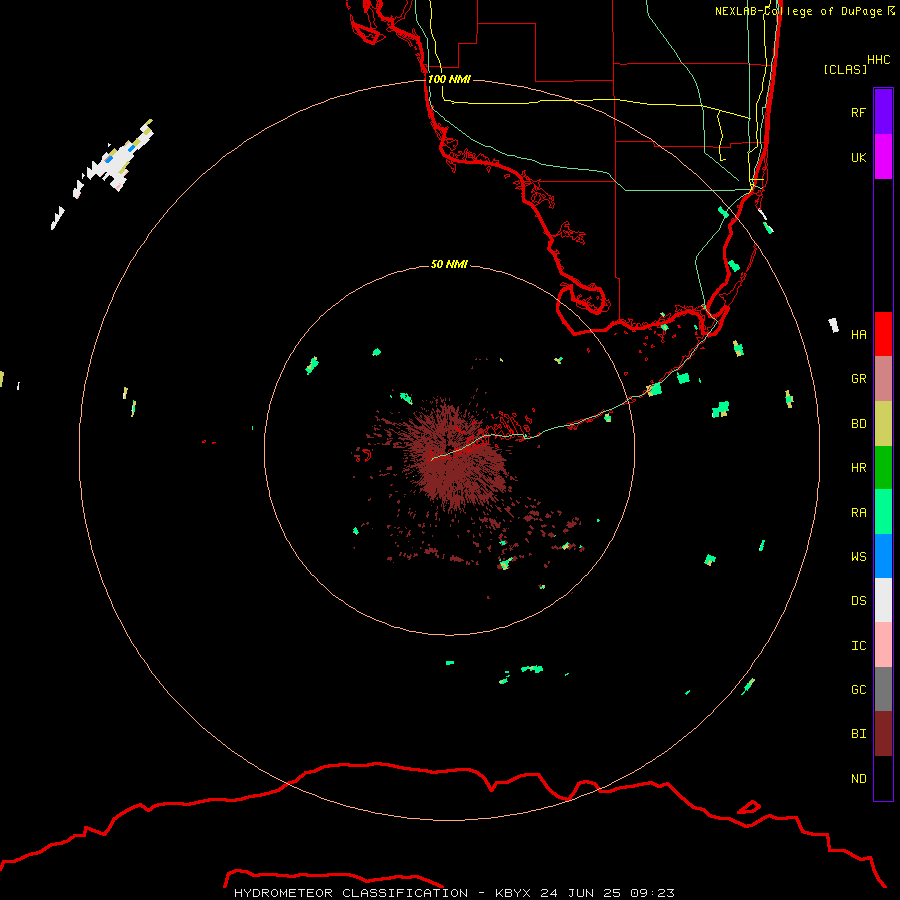Click the "HA" legend label
Screen dimensions: 900x900
[858, 334]
